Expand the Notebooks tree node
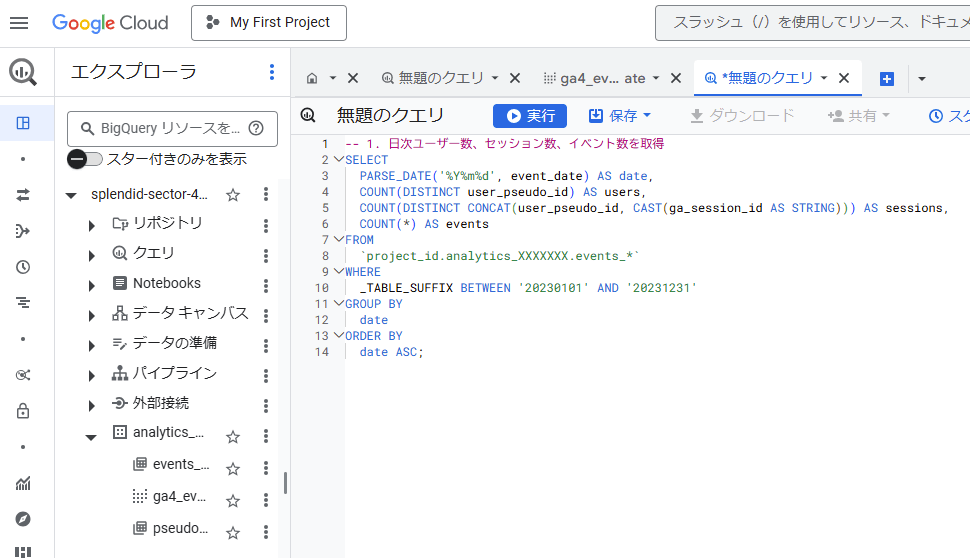The height and width of the screenshot is (558, 970). [92, 286]
